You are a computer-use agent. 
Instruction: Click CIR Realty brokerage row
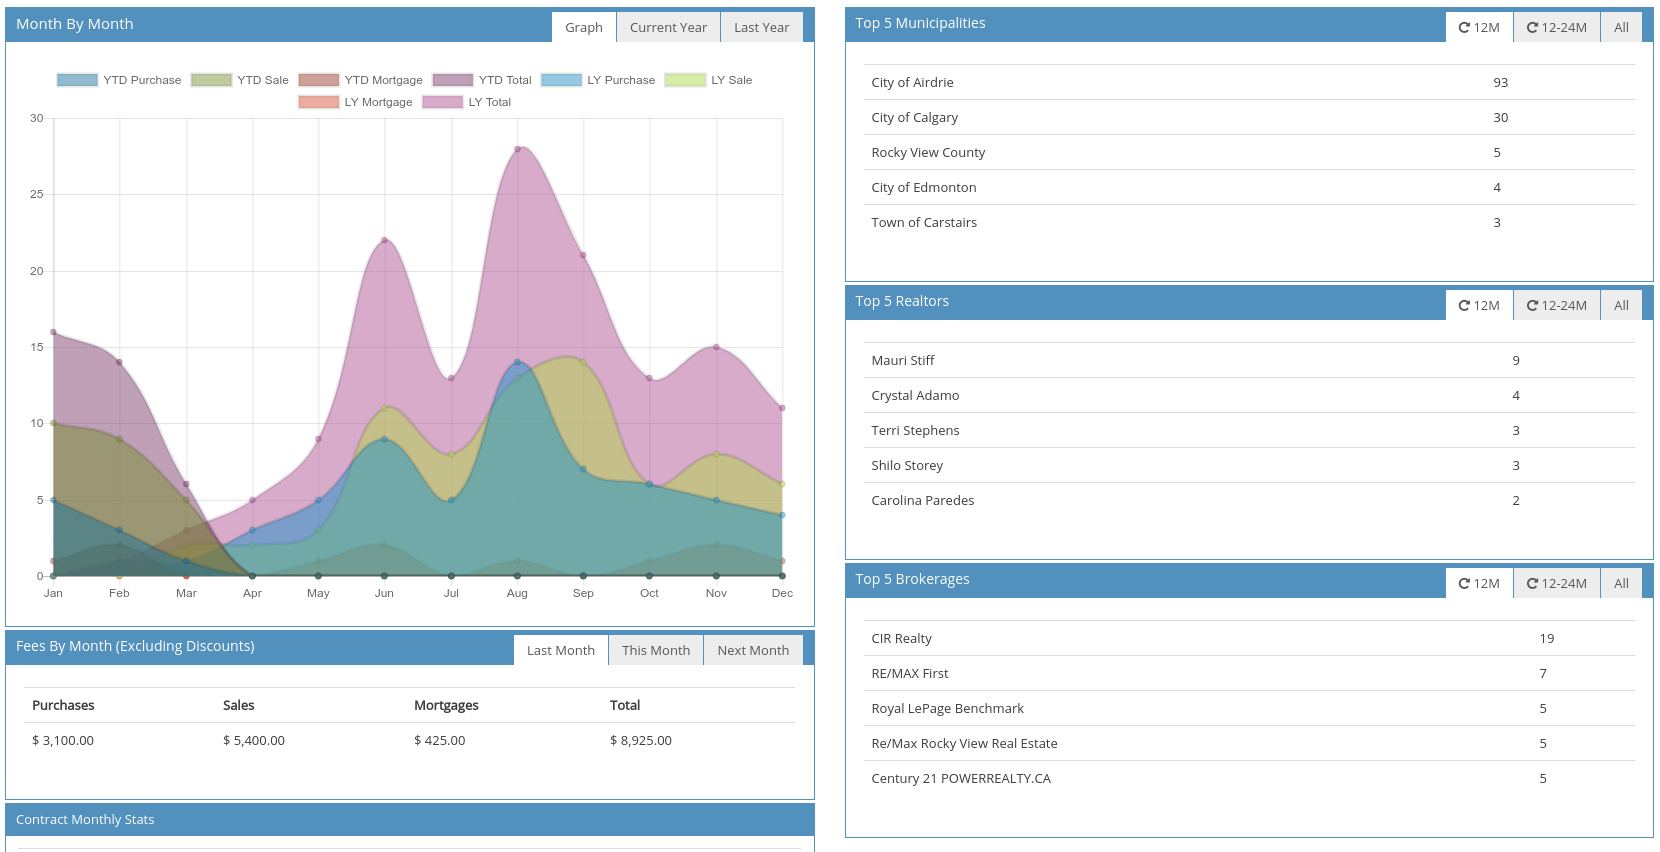(1249, 638)
